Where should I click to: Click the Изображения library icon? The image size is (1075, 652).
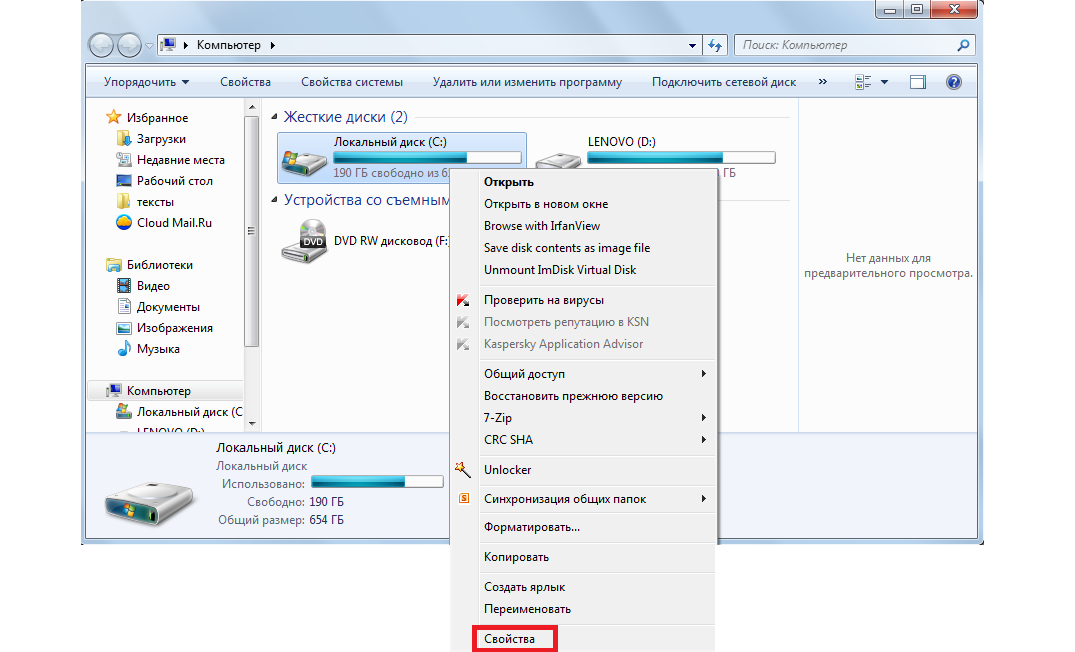coord(123,328)
